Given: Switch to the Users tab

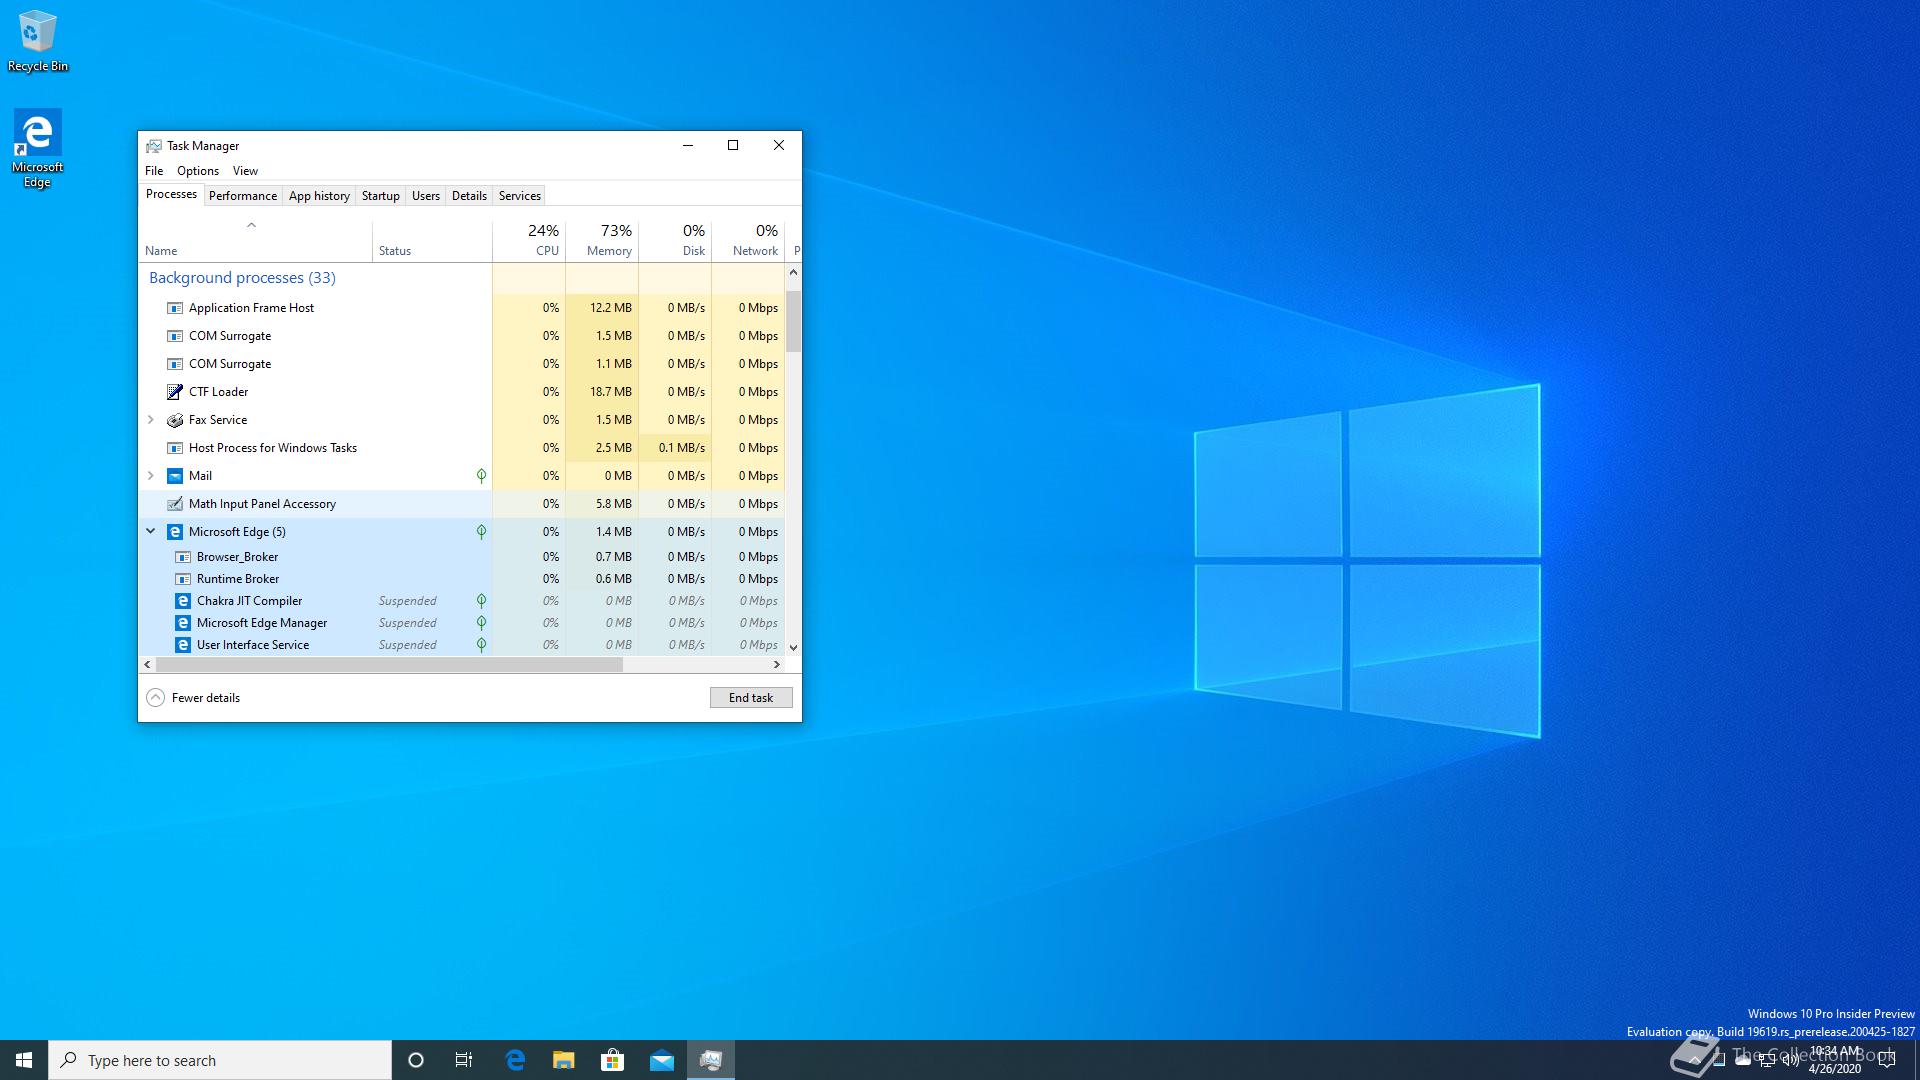Looking at the screenshot, I should pos(426,196).
